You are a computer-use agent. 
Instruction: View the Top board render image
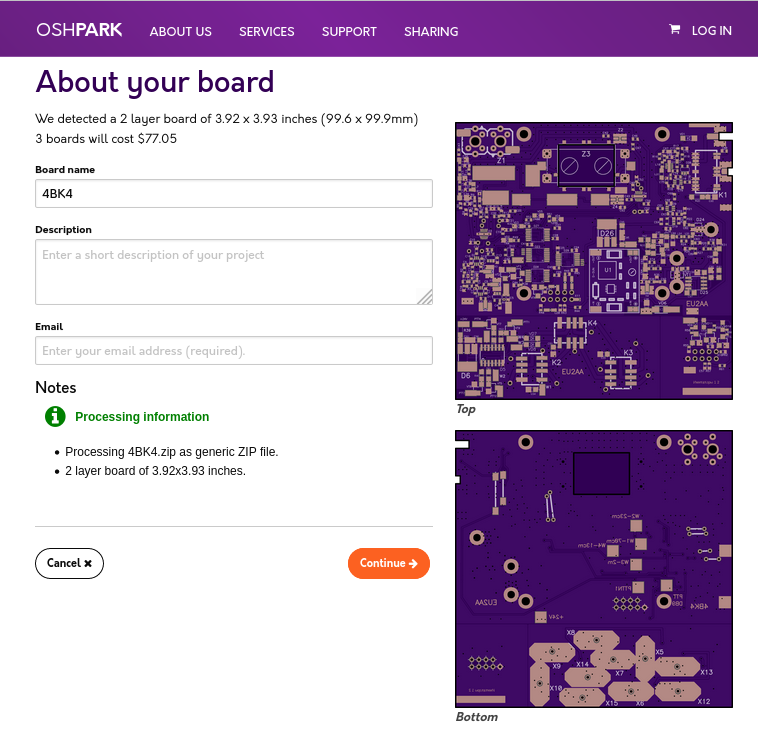(594, 261)
